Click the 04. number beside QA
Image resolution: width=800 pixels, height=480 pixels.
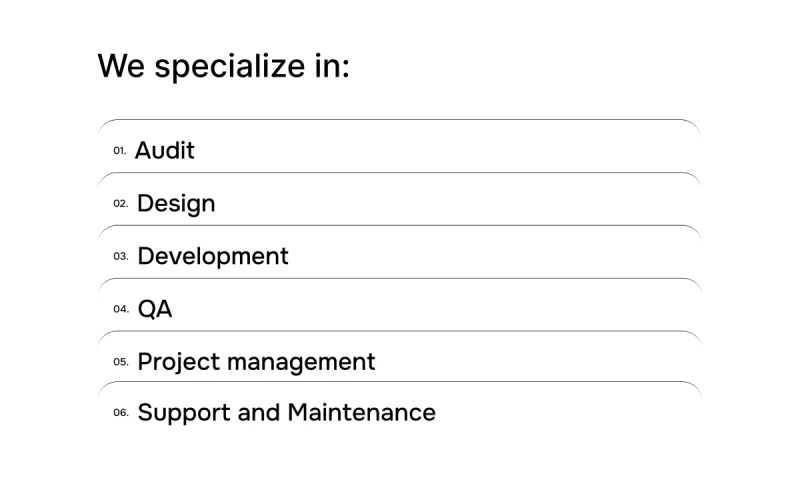[x=120, y=310]
